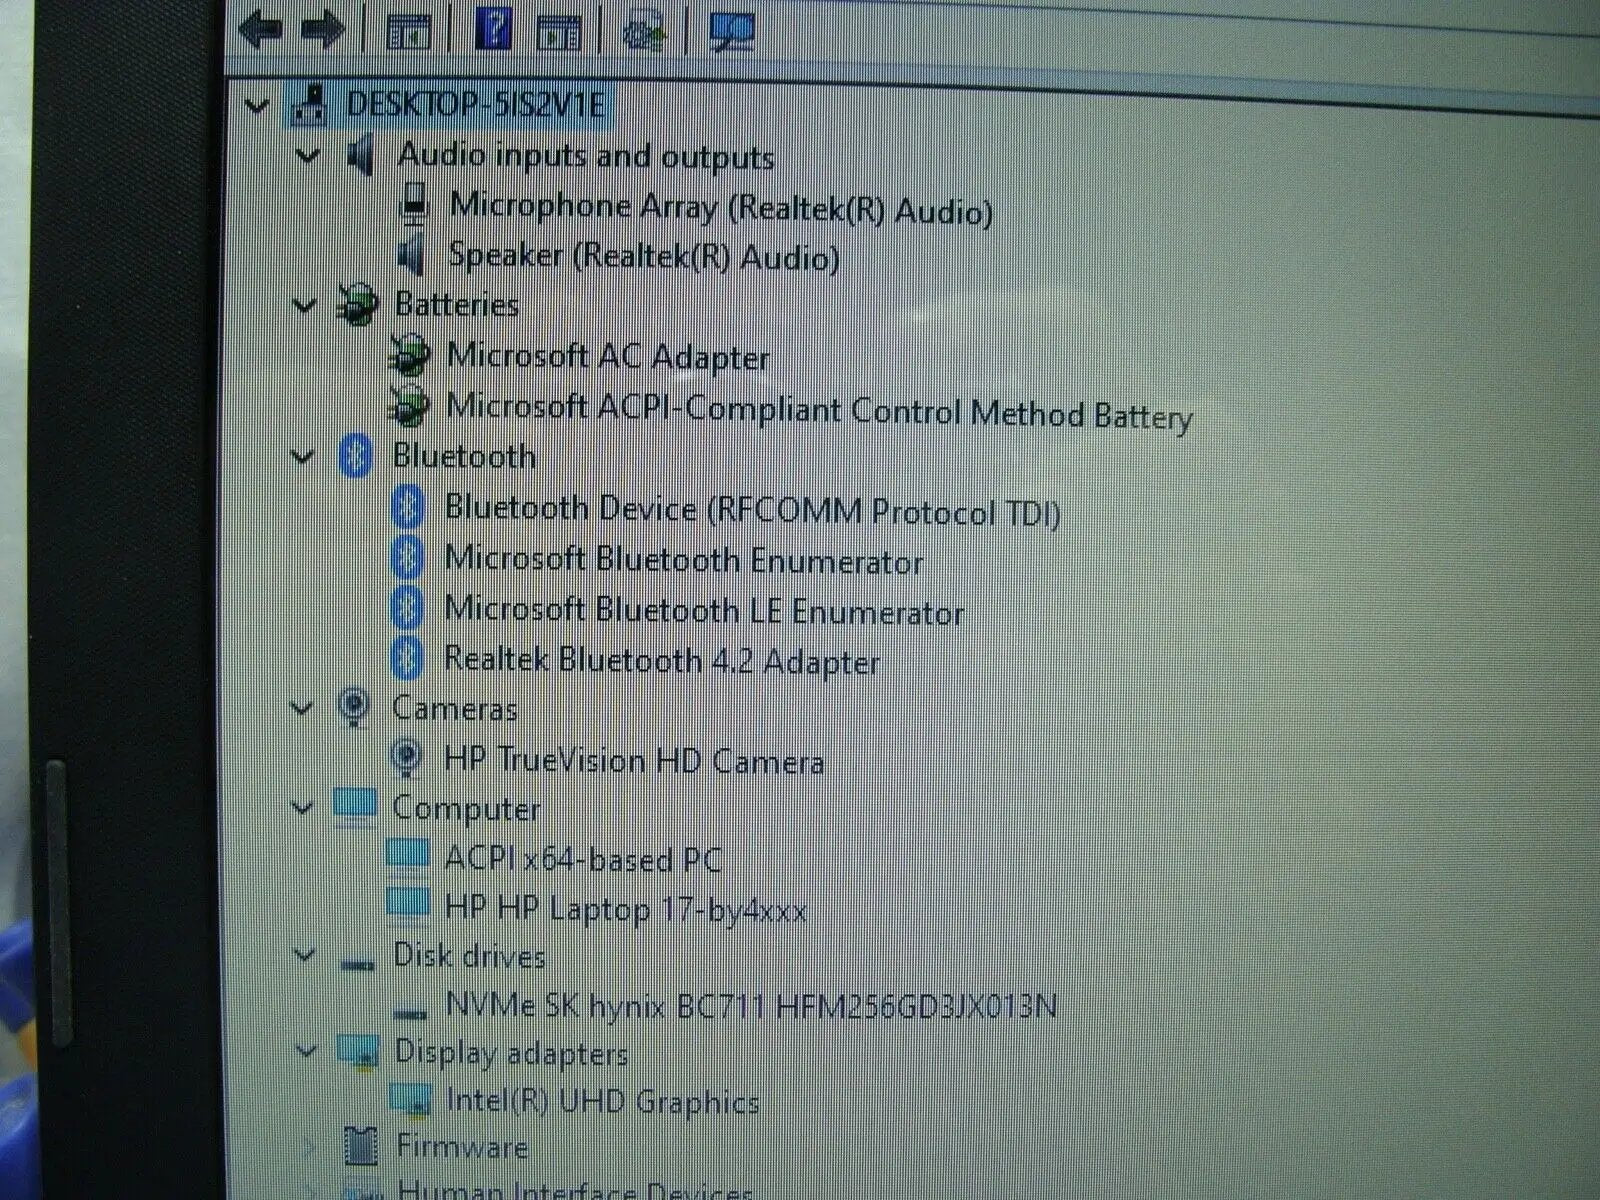Click camera icon beside HP TrueVision HD Camera
The width and height of the screenshot is (1600, 1200).
(x=405, y=757)
